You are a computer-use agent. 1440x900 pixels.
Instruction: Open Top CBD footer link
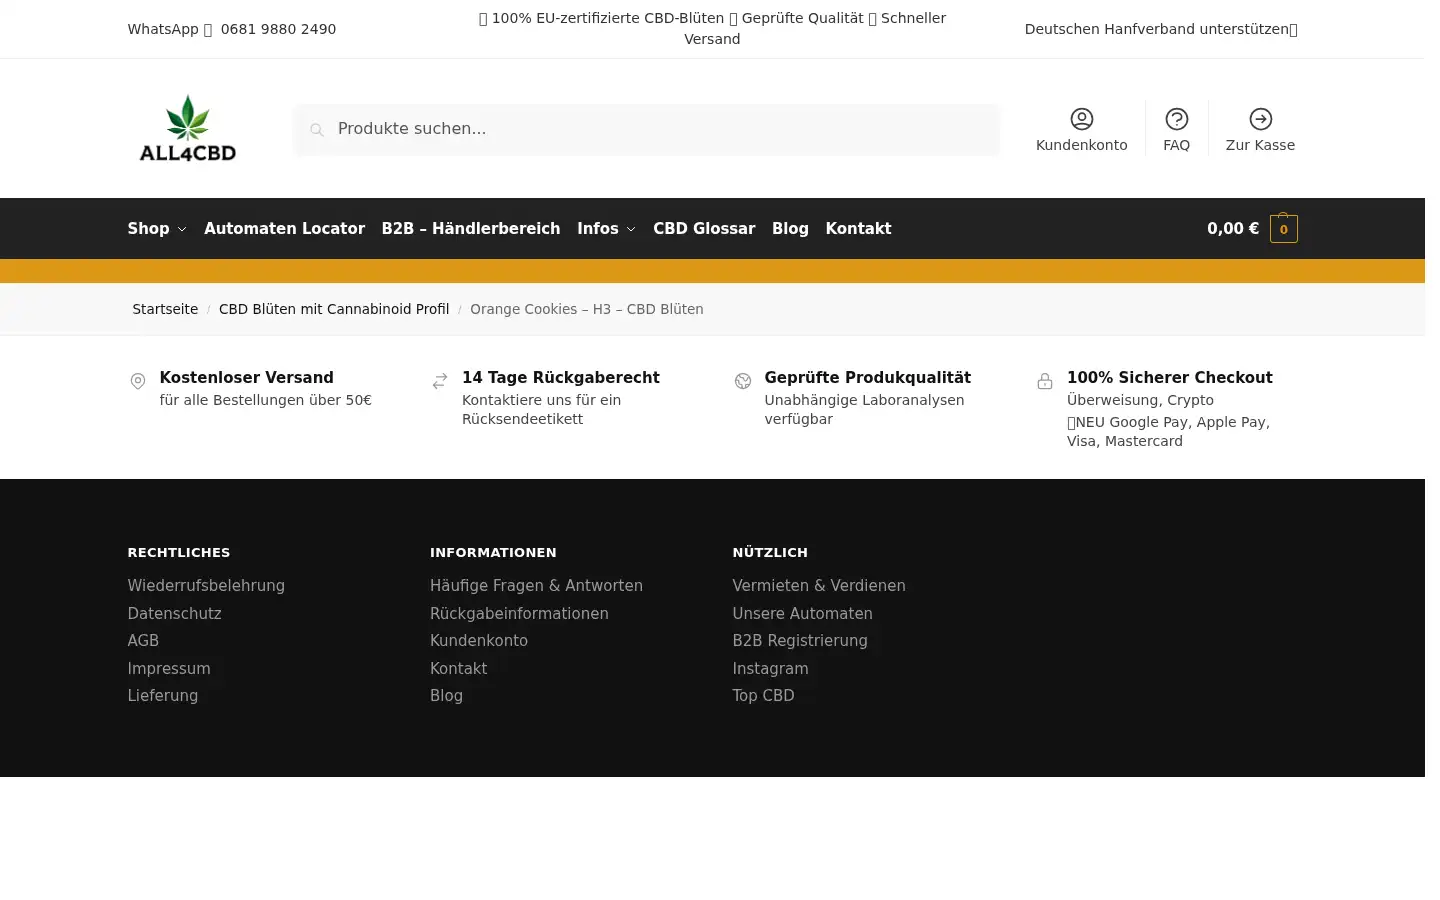(763, 696)
